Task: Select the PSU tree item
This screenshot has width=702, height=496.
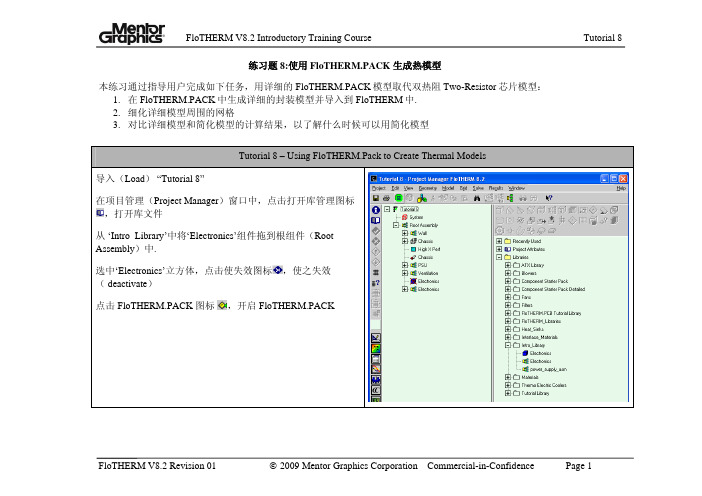Action: coord(423,265)
